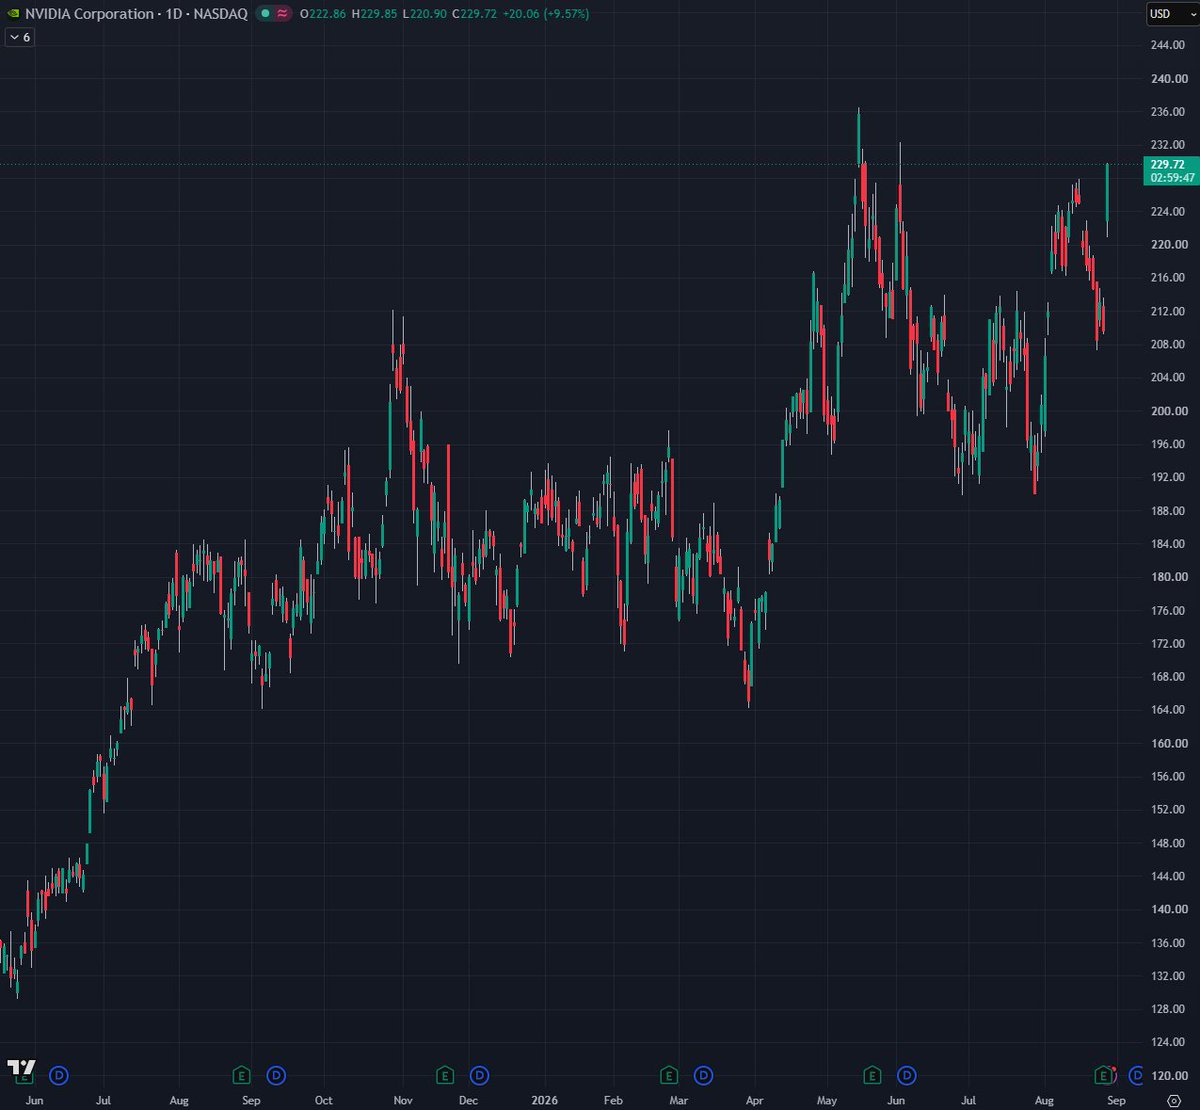
Task: Click the NVIDIA Corporation symbol title
Action: (x=92, y=14)
